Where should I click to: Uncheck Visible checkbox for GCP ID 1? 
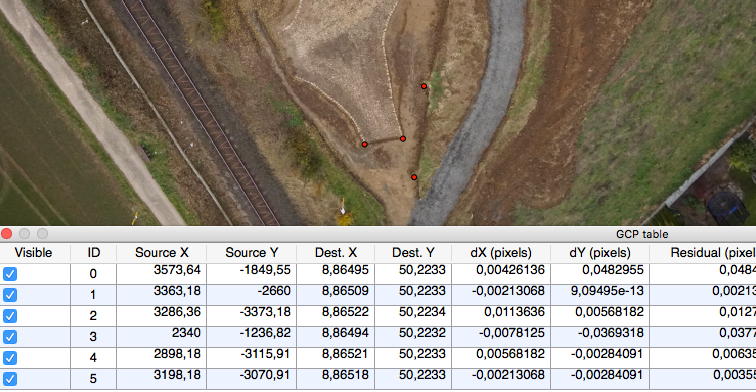coord(10,295)
